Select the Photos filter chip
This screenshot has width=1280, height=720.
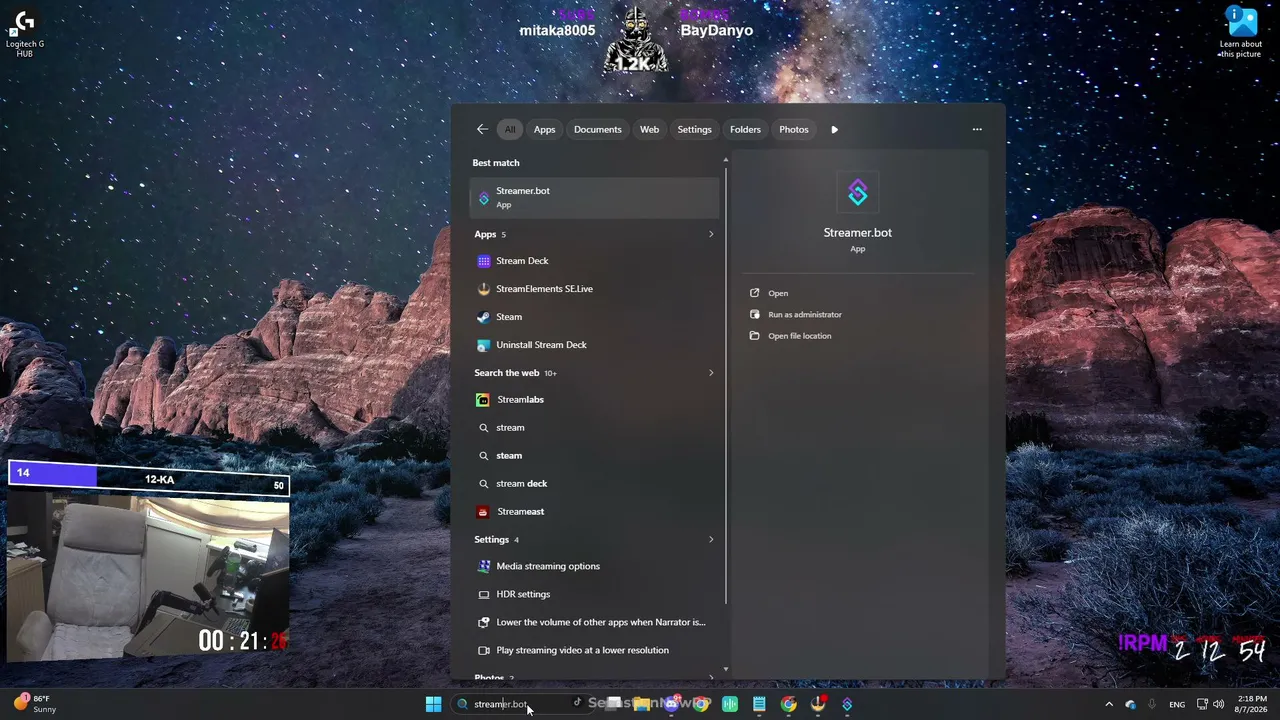(793, 129)
